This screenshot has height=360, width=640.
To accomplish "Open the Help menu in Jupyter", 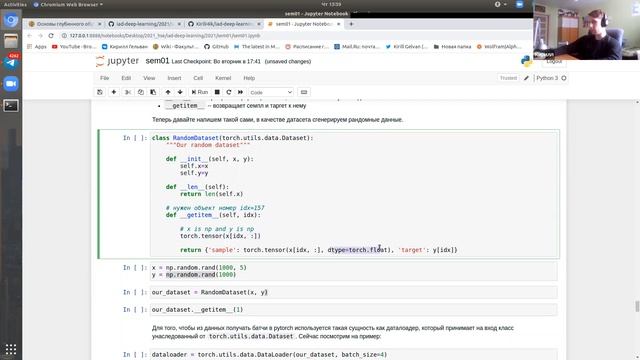I will click(x=249, y=78).
